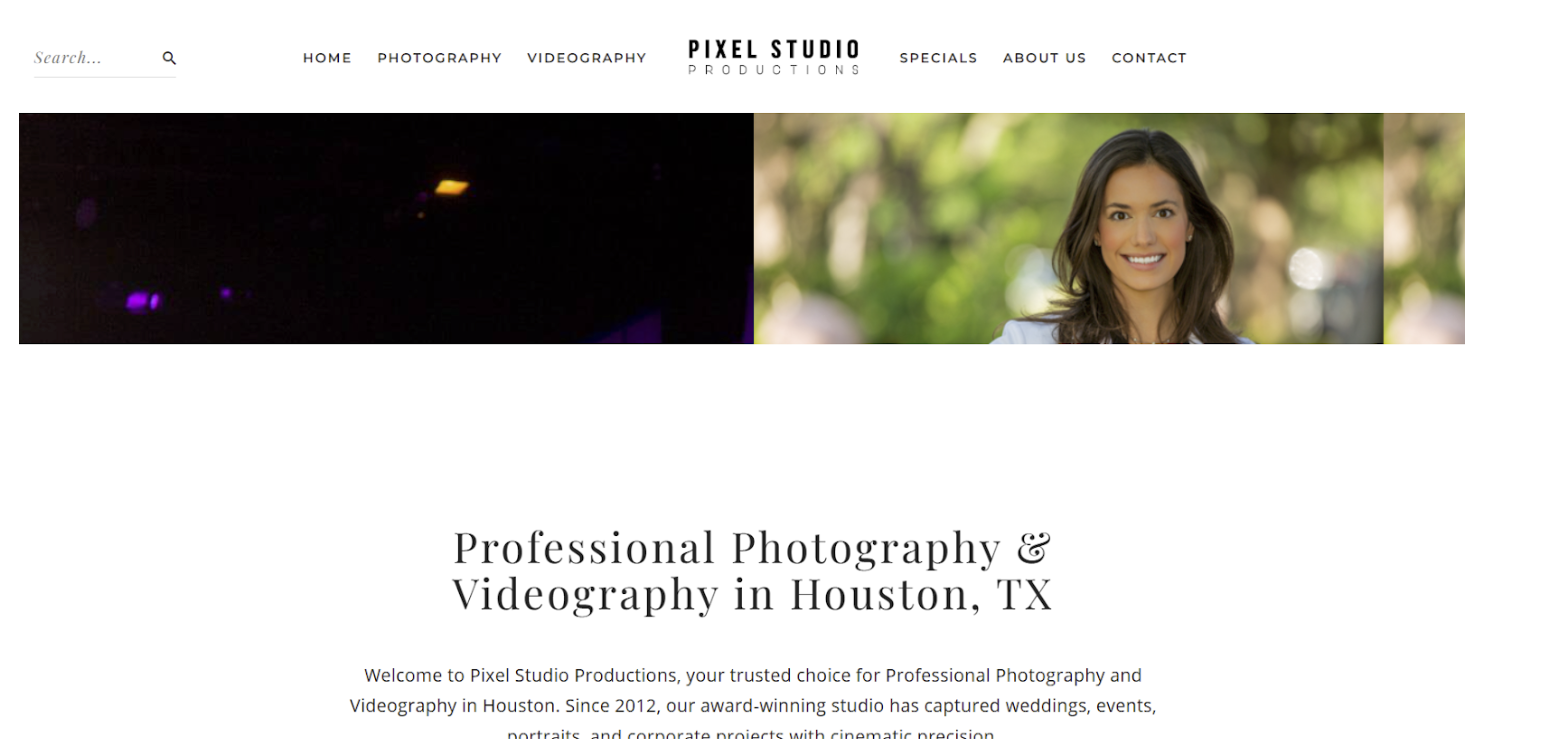The image size is (1542, 748).
Task: Click the search magnifier icon
Action: [x=169, y=58]
